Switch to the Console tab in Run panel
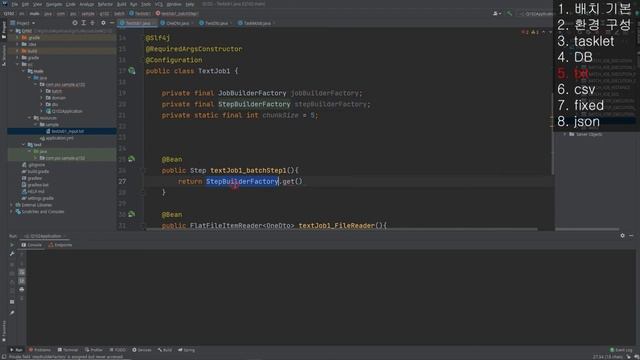This screenshot has width=640, height=360. click(31, 245)
